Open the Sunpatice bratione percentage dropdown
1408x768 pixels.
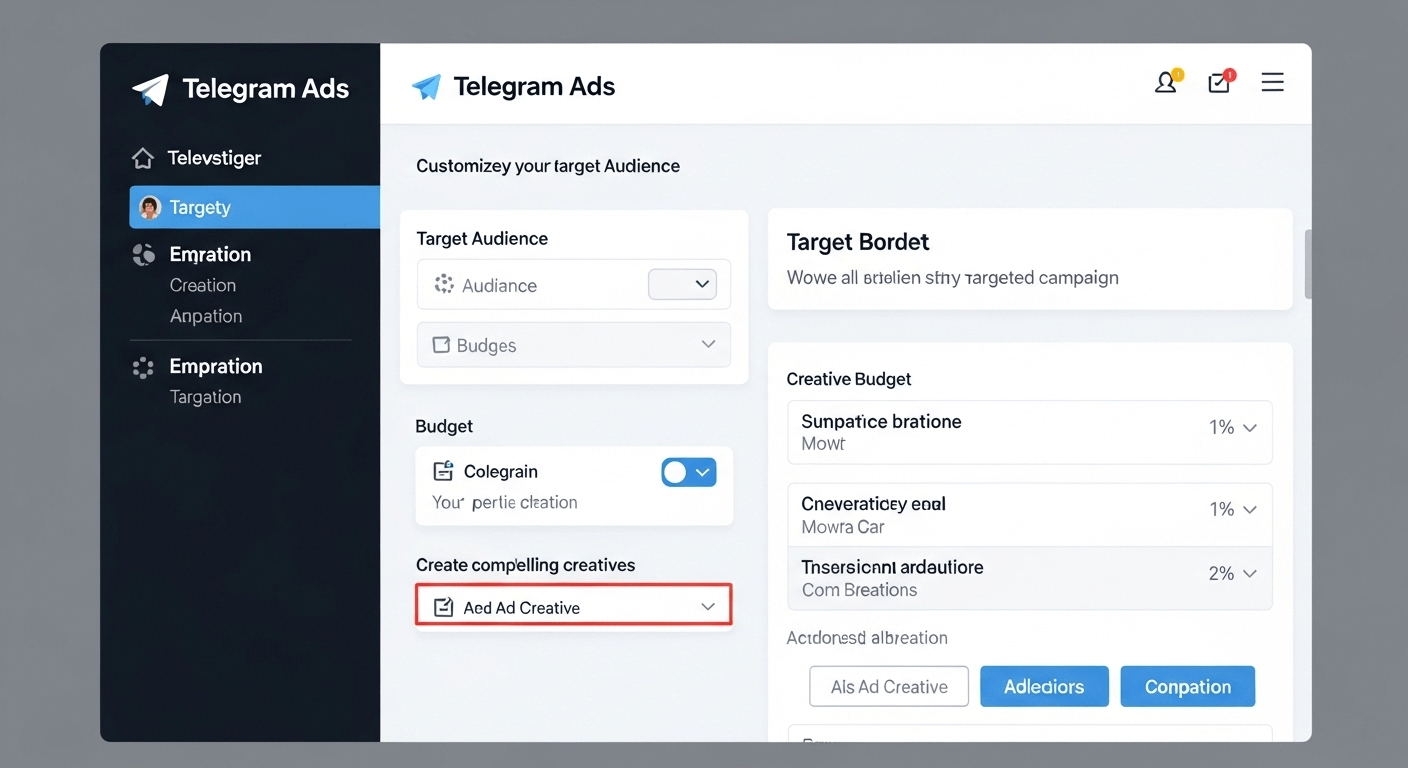[1232, 428]
